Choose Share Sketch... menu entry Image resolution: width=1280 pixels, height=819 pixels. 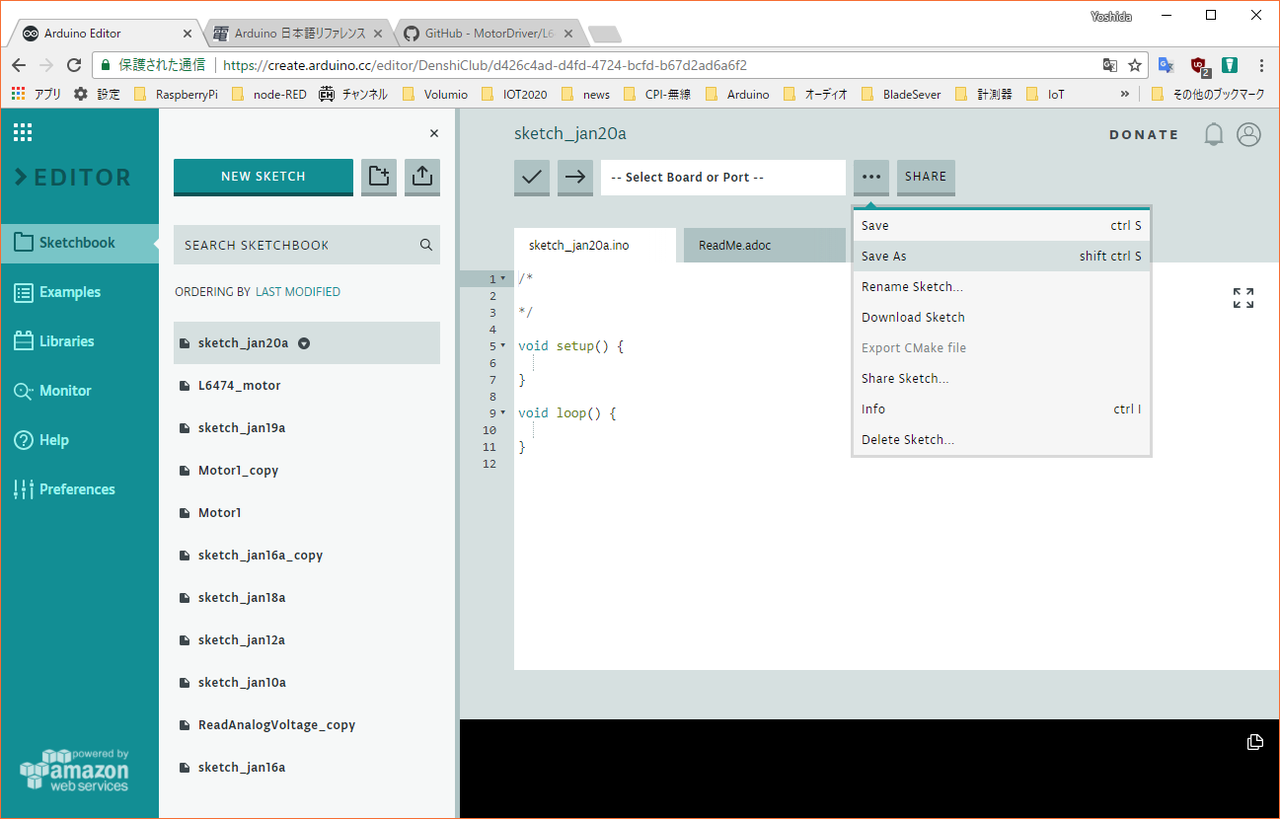[1001, 378]
